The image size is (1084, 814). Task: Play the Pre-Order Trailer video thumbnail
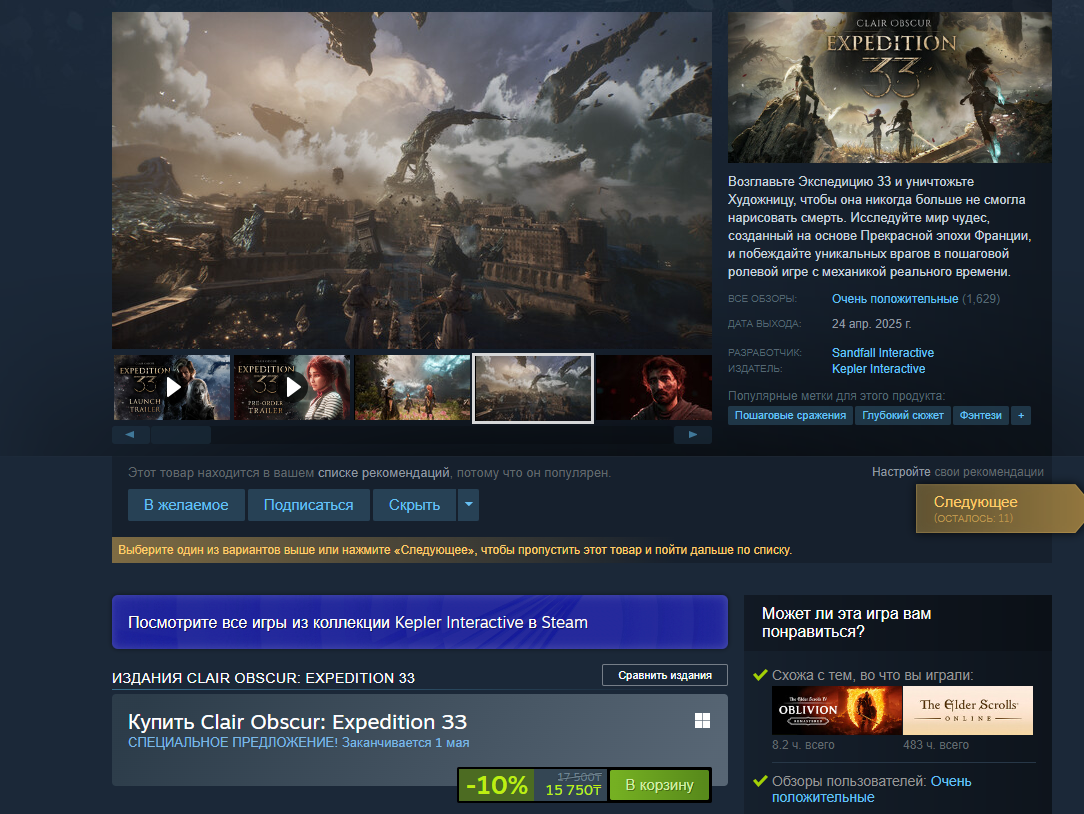click(x=292, y=388)
